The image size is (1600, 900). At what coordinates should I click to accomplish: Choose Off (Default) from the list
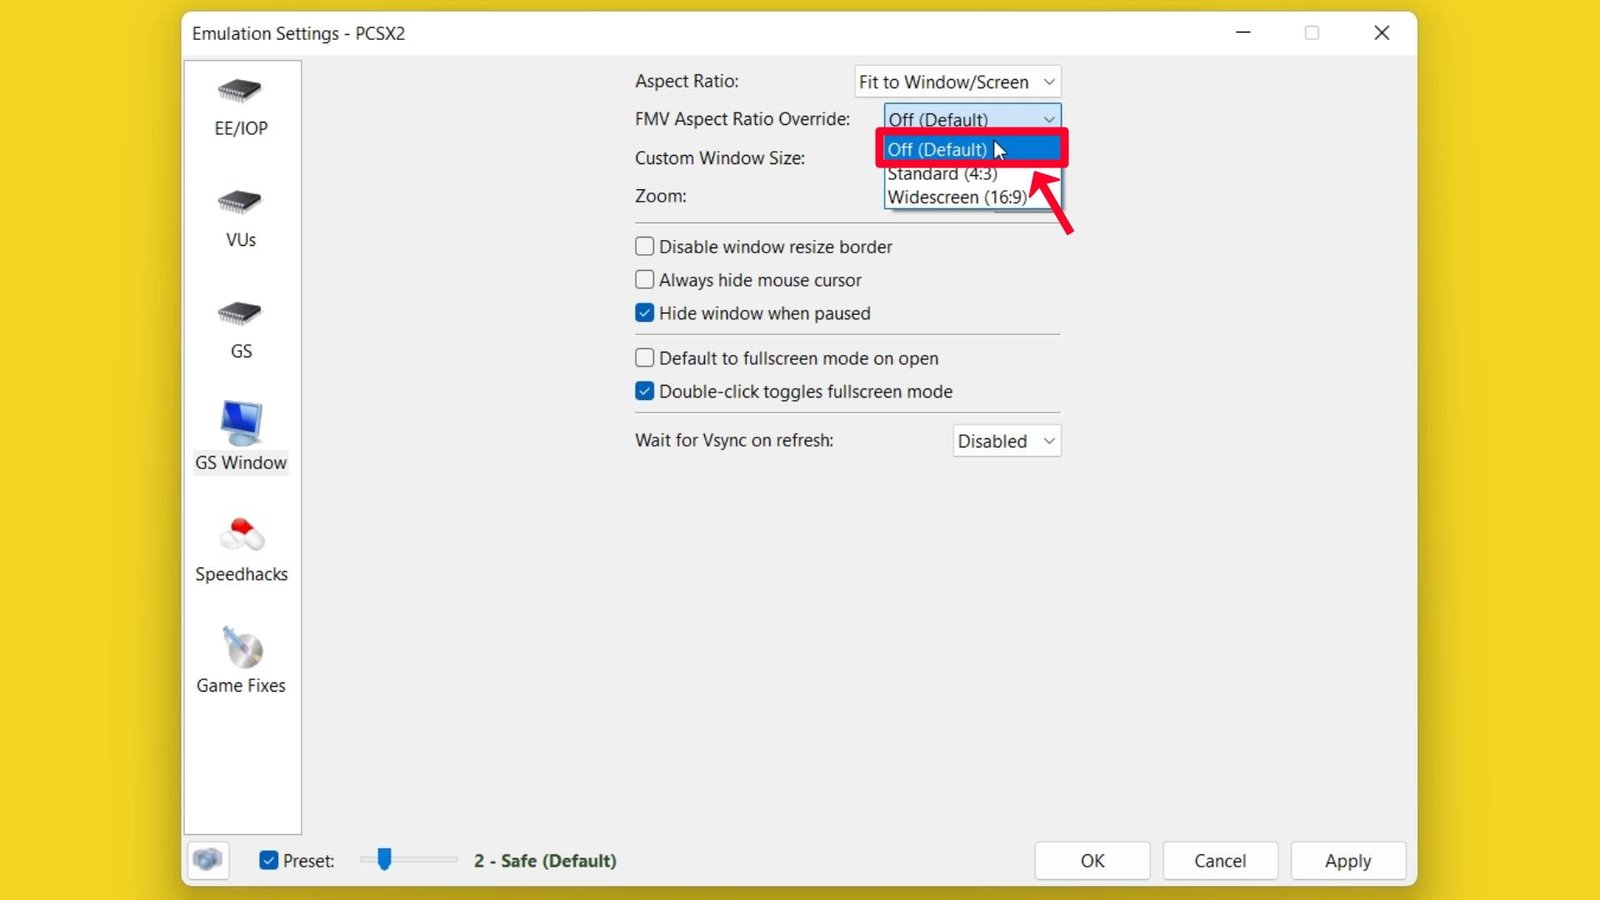(971, 149)
